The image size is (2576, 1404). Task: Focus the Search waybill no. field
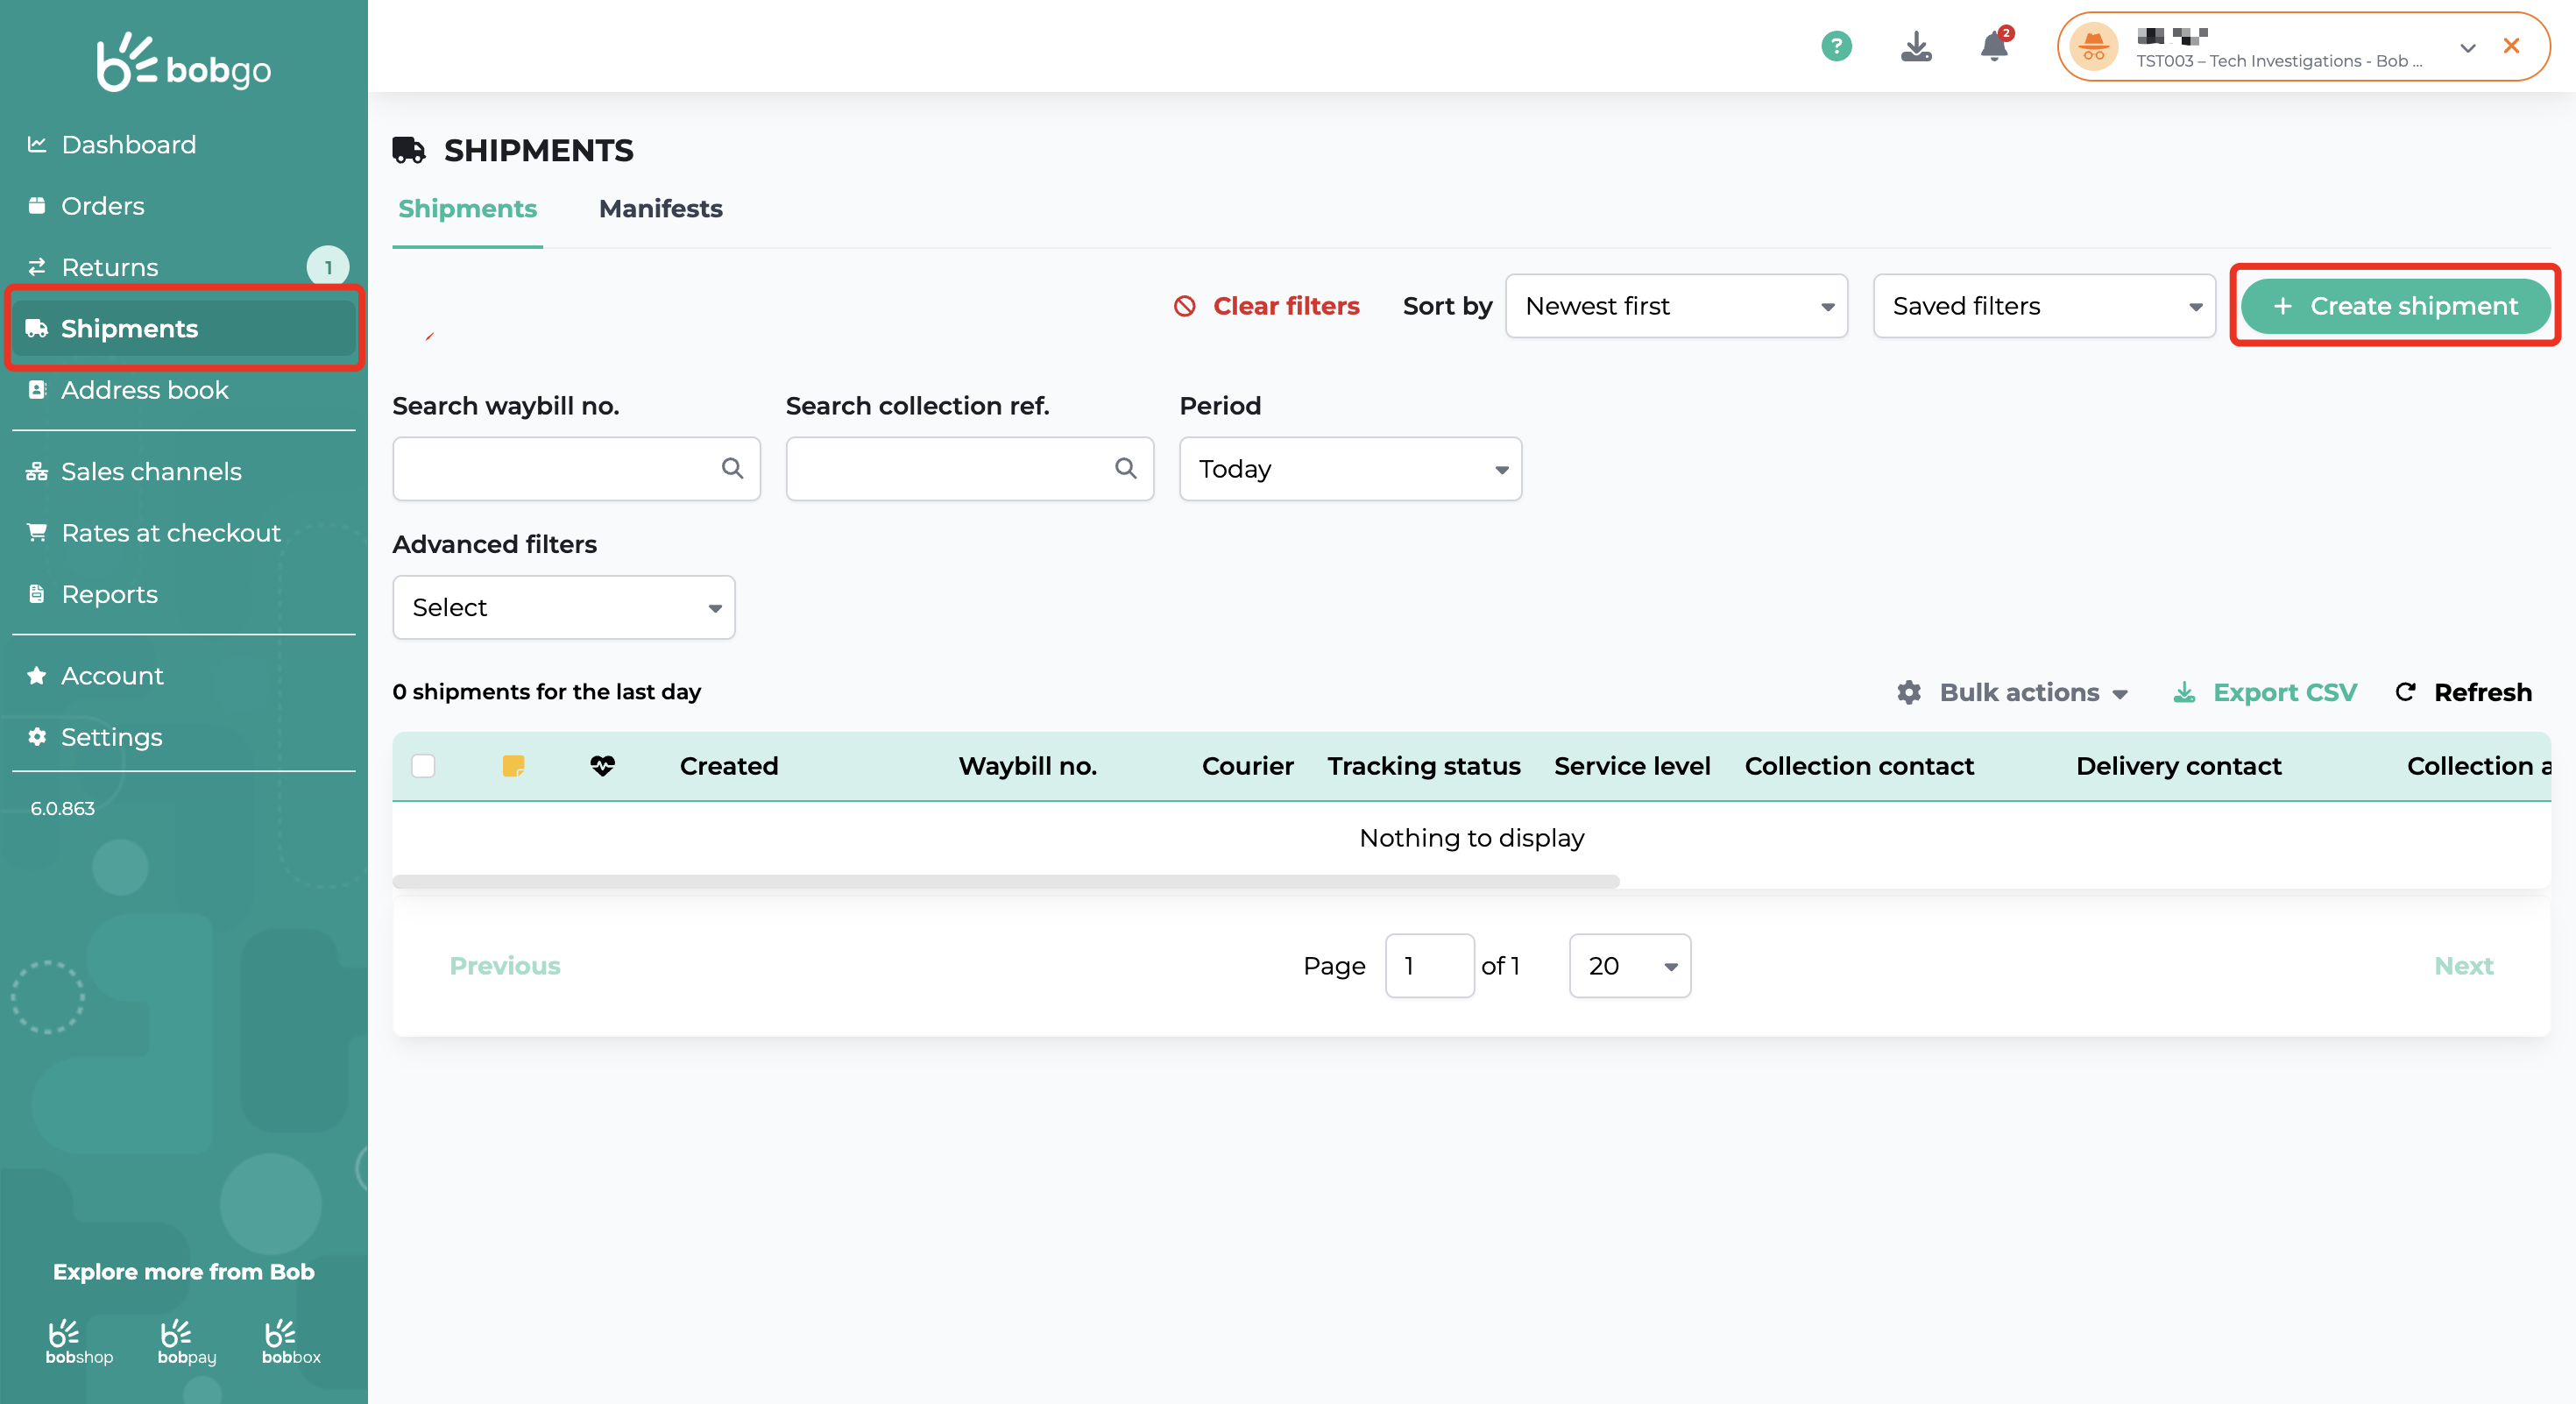(576, 469)
